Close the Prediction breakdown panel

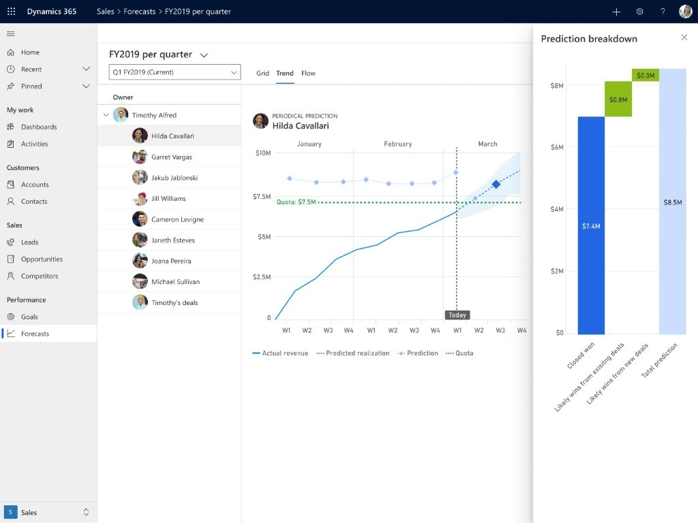point(684,38)
